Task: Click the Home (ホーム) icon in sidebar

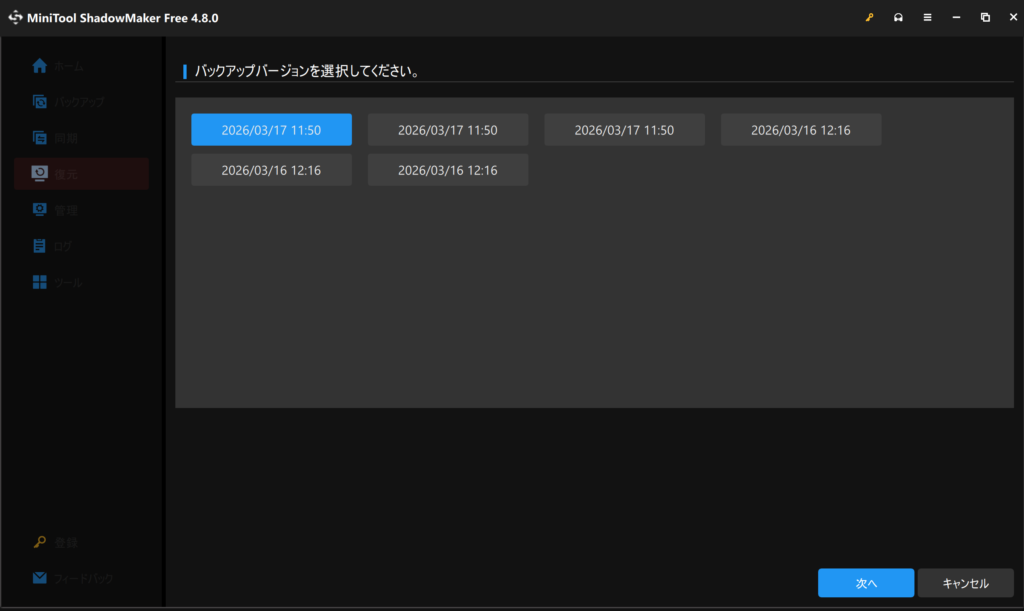Action: (40, 66)
